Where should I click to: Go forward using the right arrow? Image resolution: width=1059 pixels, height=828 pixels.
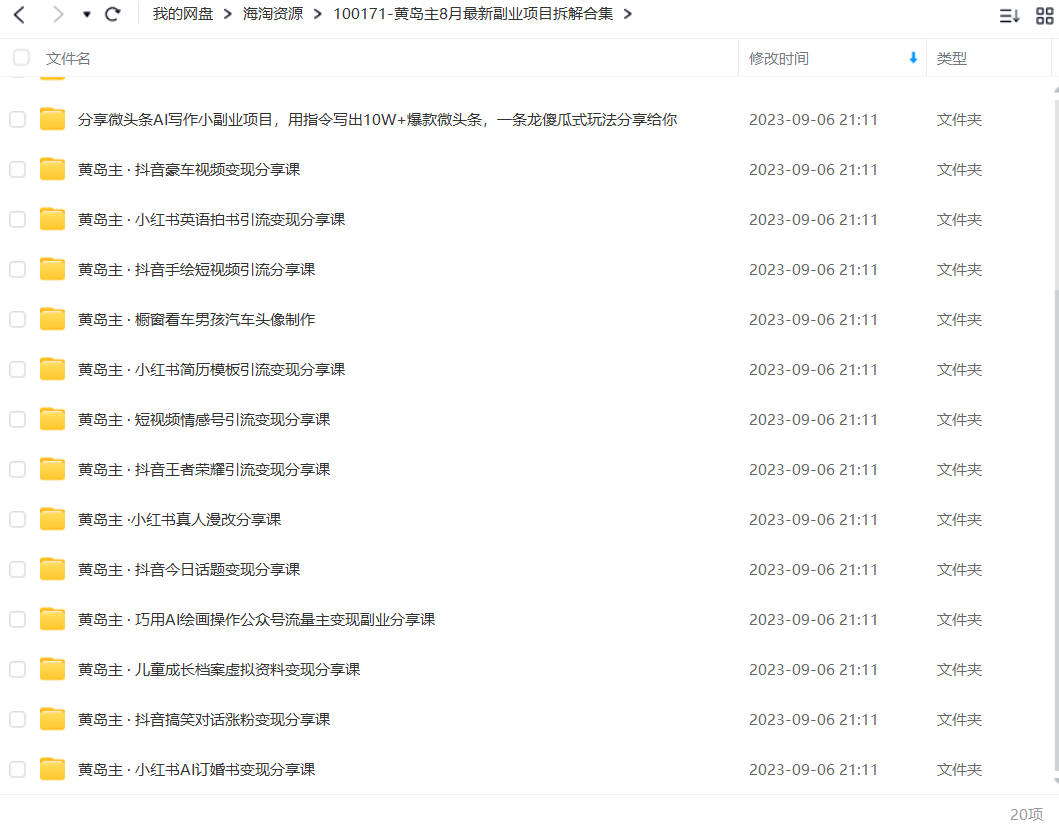(58, 14)
